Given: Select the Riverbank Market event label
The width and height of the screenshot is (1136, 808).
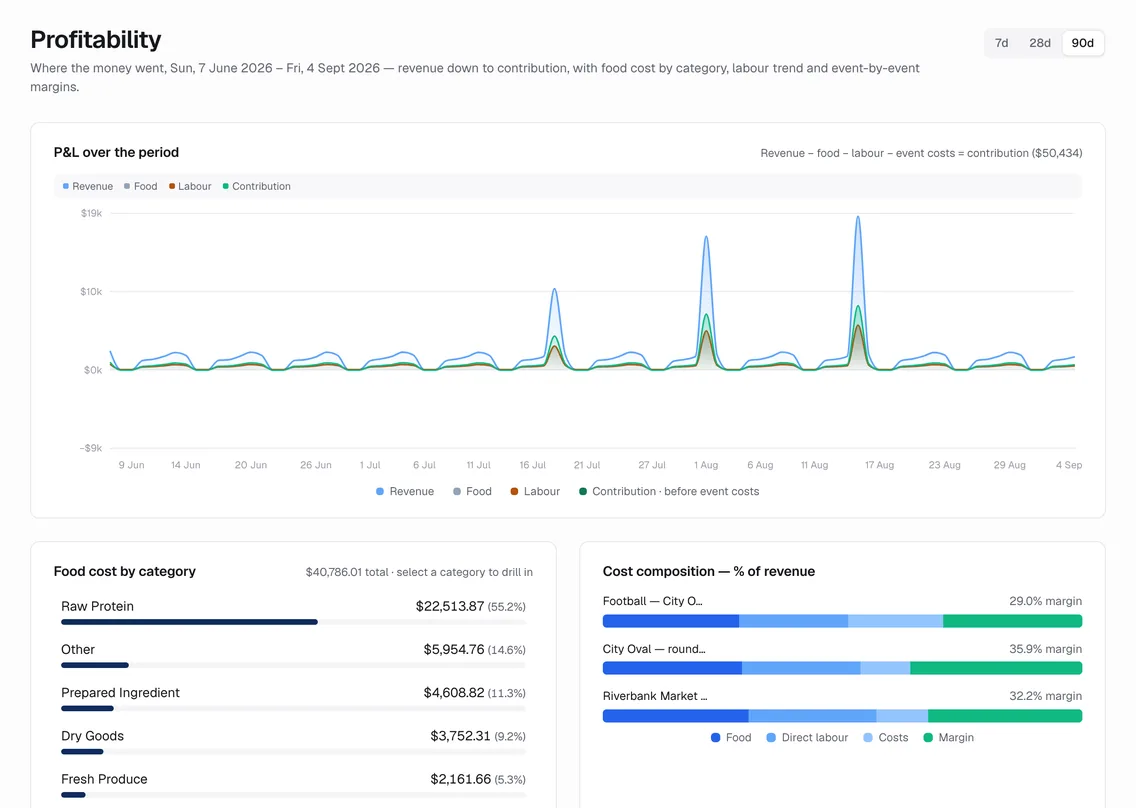Looking at the screenshot, I should [x=655, y=696].
